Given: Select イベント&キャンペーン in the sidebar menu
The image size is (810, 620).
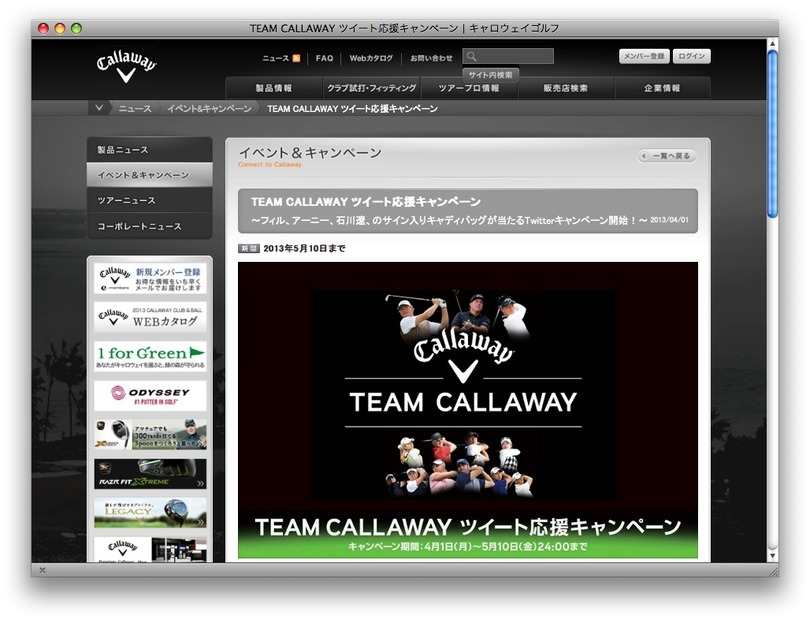Looking at the screenshot, I should point(150,175).
